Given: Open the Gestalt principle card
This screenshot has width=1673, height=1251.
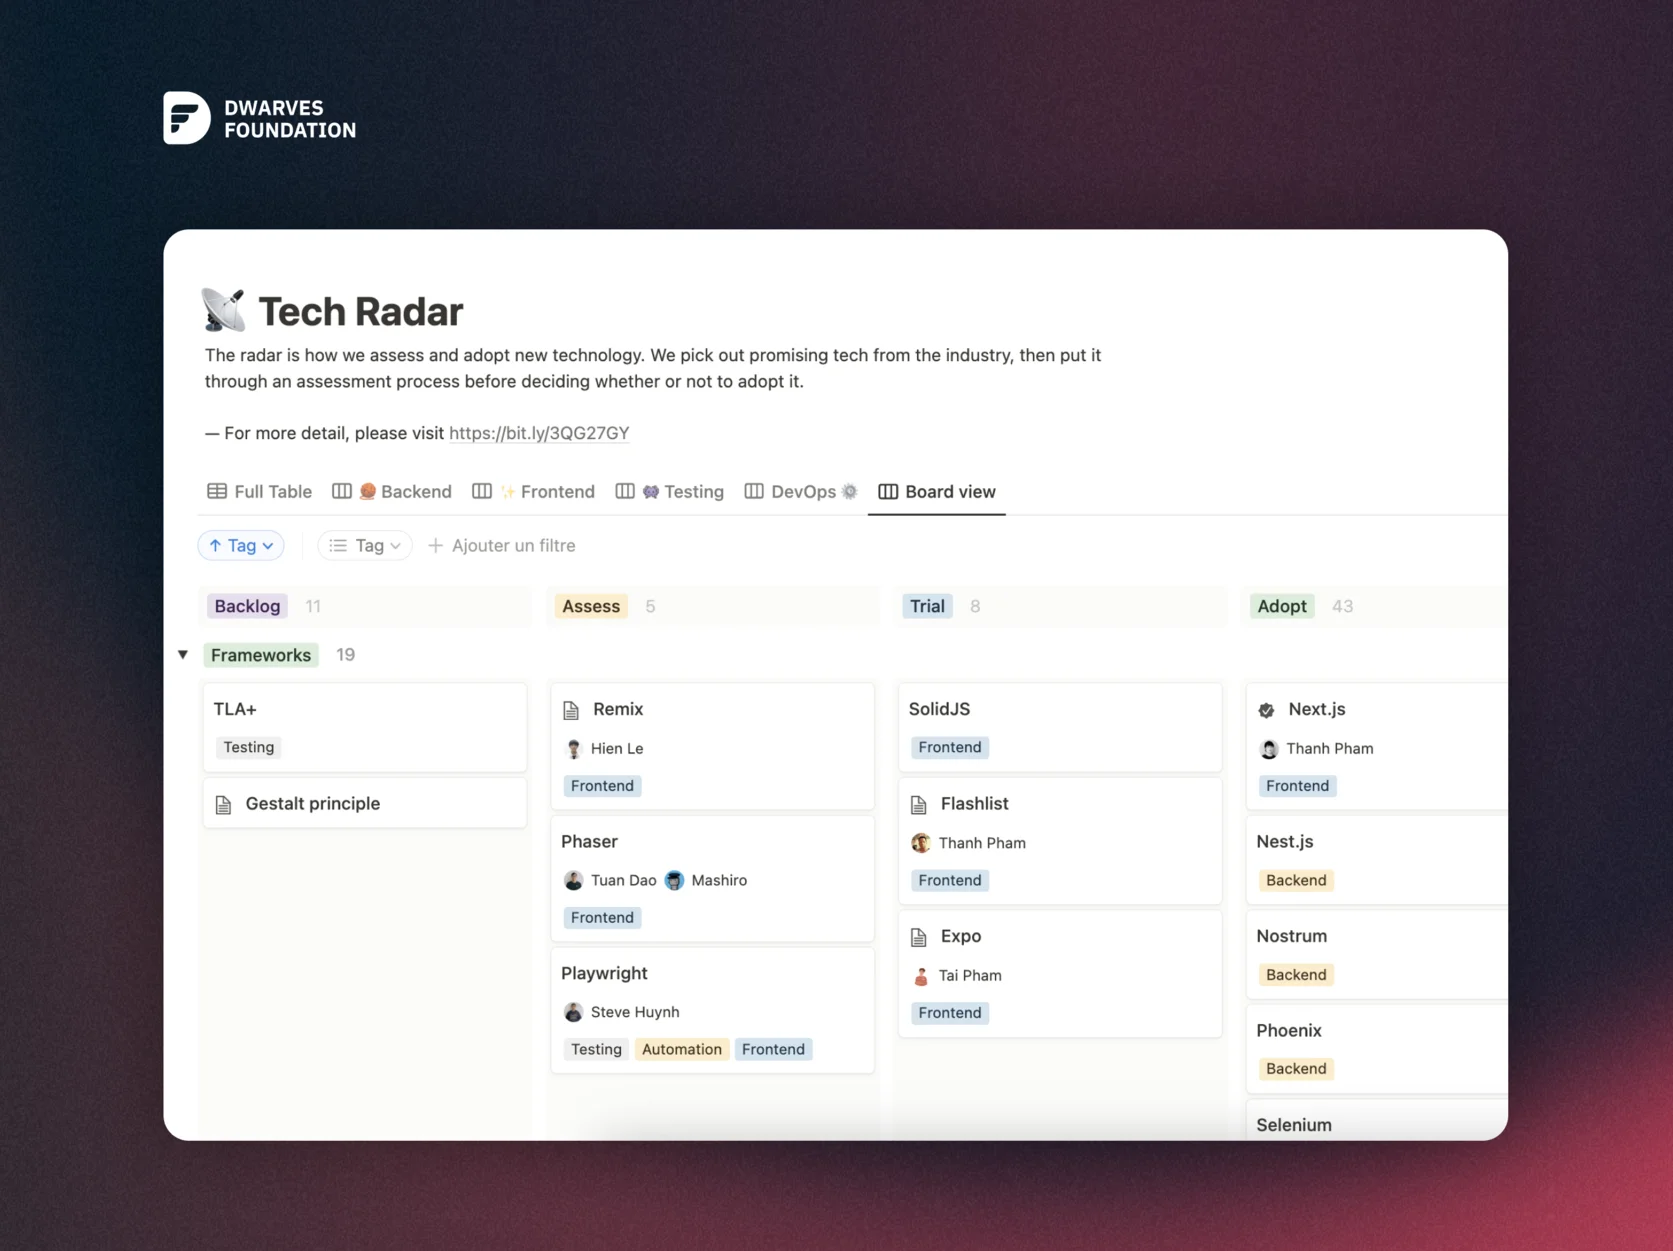Looking at the screenshot, I should tap(364, 803).
